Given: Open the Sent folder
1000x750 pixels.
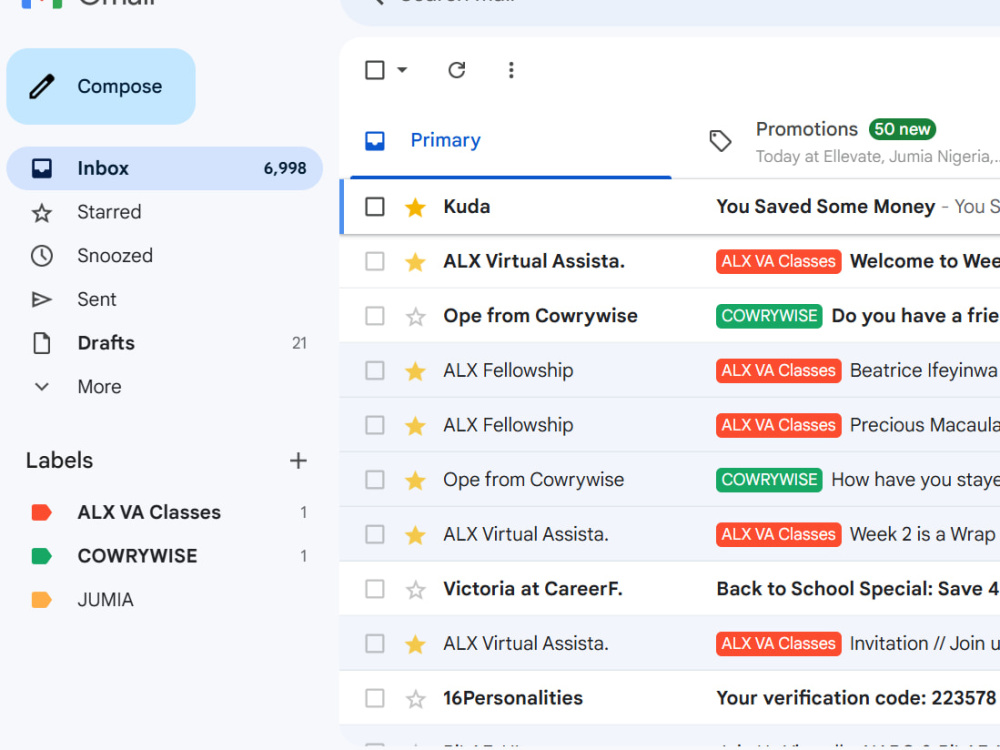Looking at the screenshot, I should click(165, 299).
